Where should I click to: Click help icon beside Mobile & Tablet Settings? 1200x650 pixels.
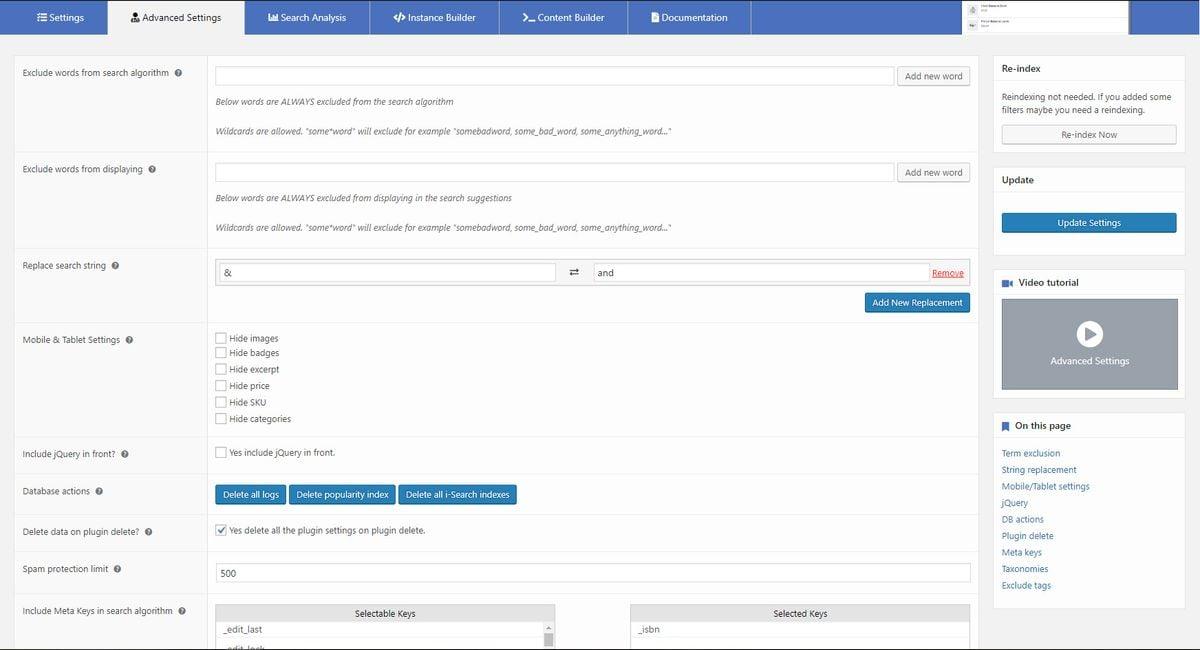click(129, 340)
